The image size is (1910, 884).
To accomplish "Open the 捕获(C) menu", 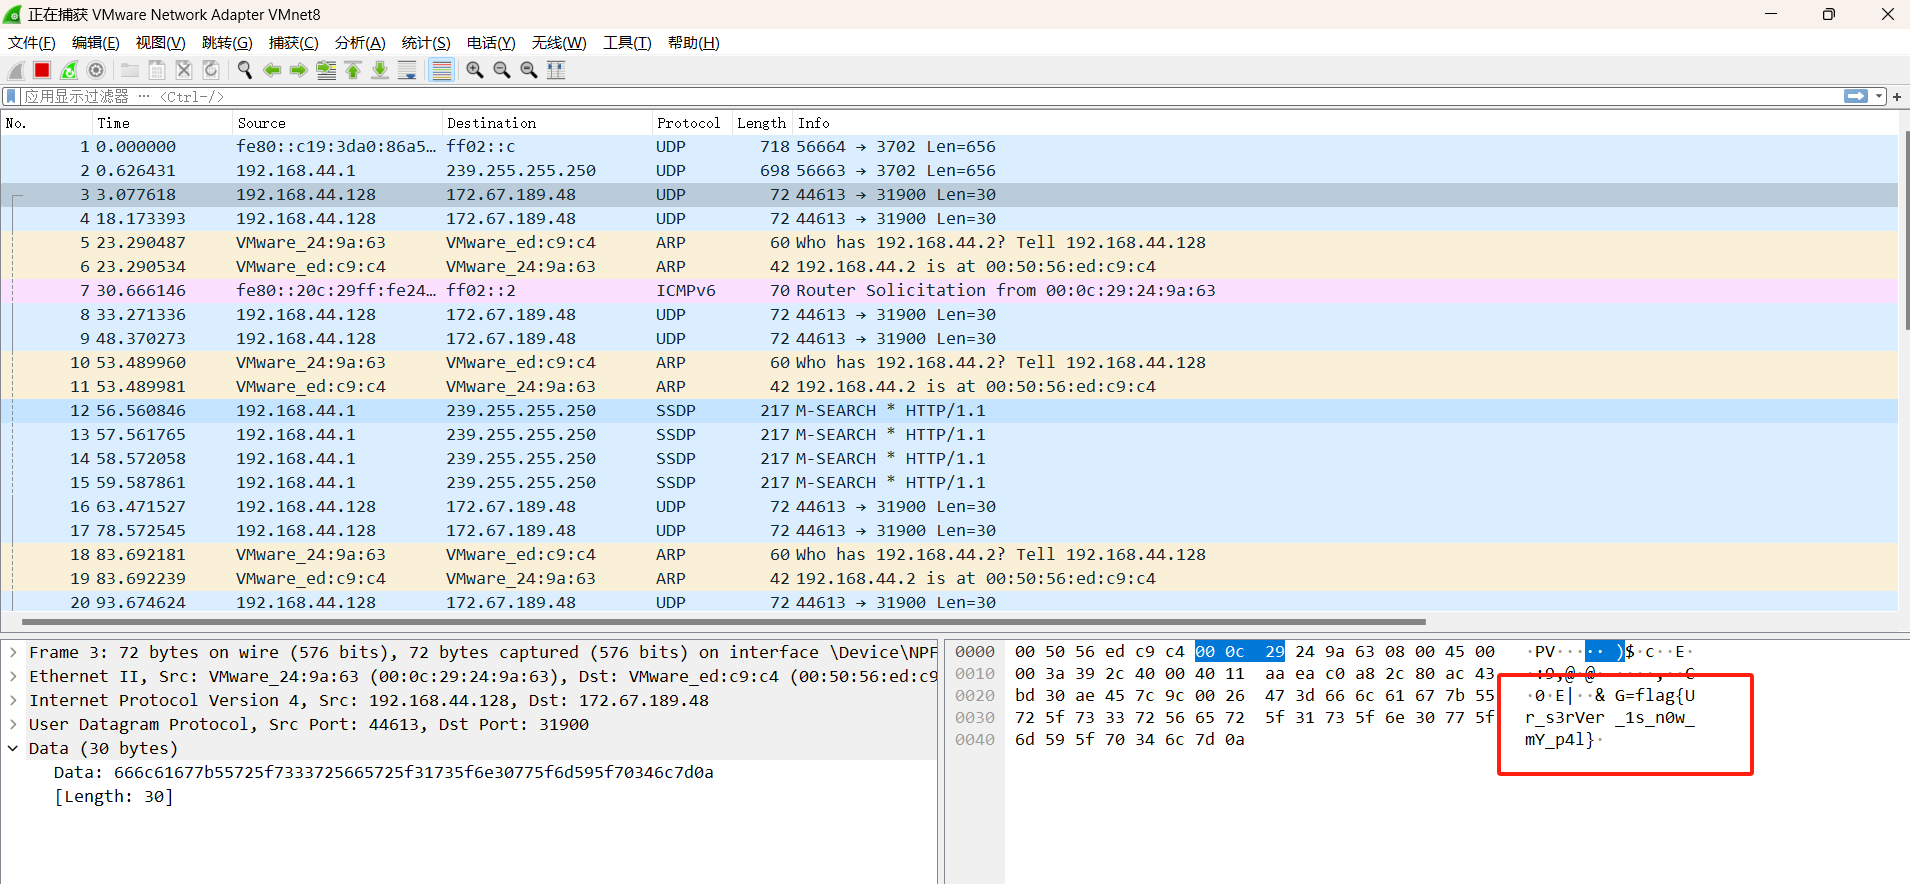I will pyautogui.click(x=293, y=42).
